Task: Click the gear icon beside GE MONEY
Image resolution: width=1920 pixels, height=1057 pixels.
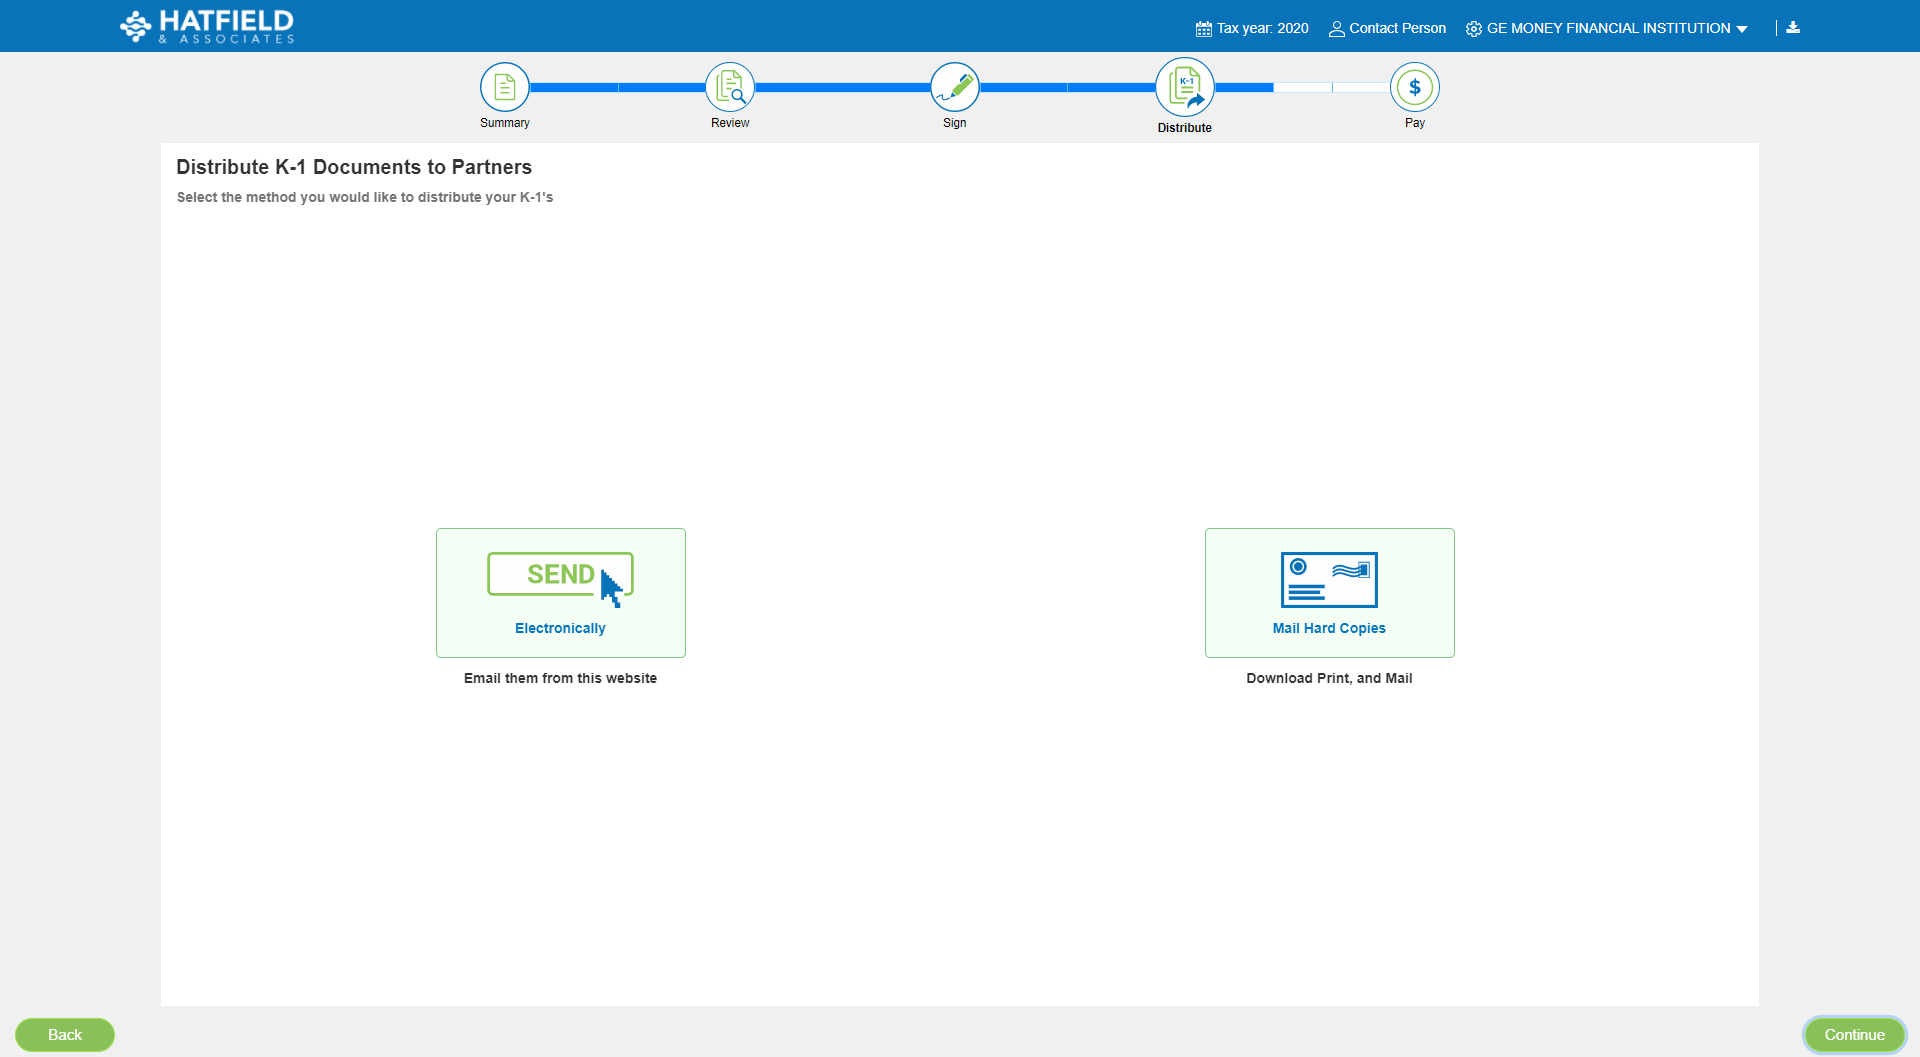Action: 1474,29
